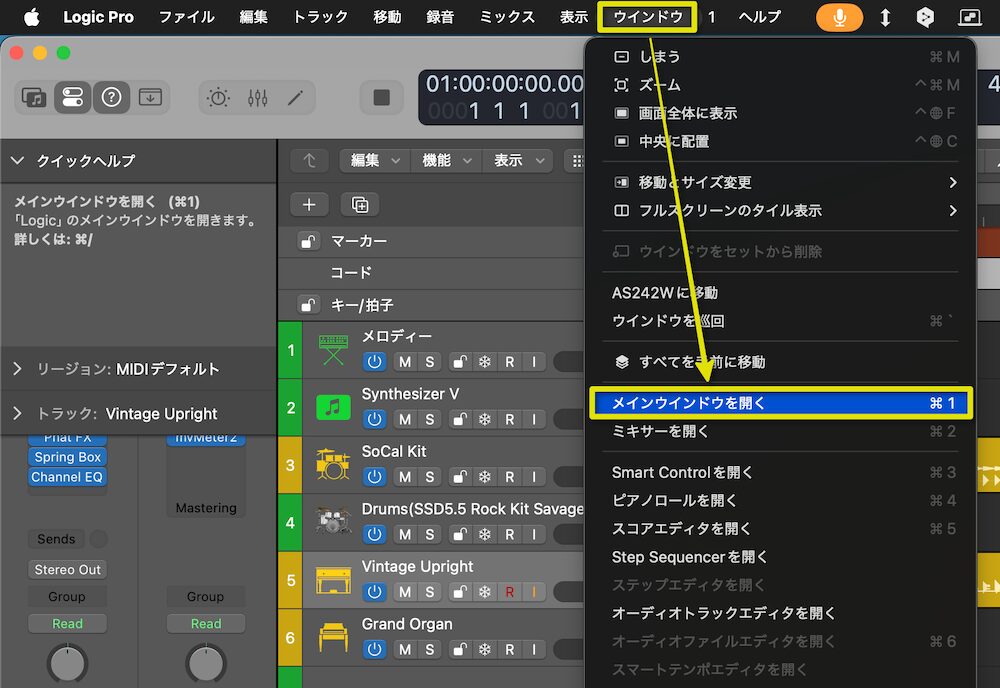Open the Library panel icon
The height and width of the screenshot is (688, 1000).
click(35, 97)
